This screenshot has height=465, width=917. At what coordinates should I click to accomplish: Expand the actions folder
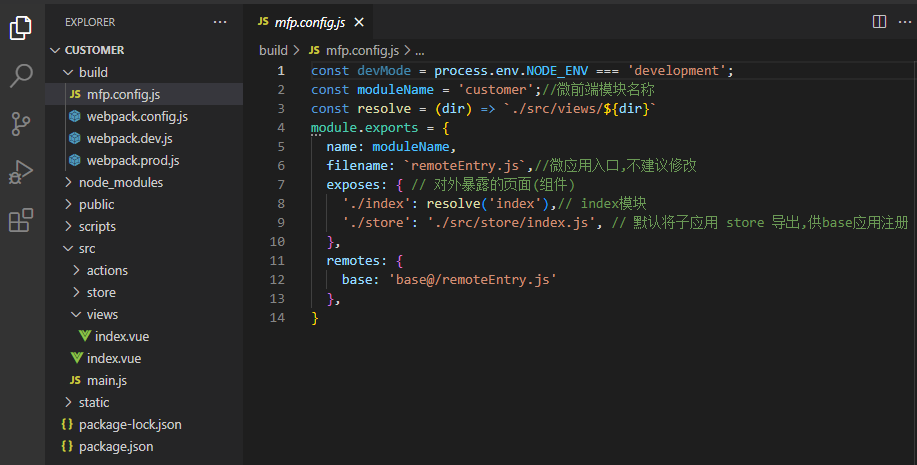pyautogui.click(x=106, y=270)
